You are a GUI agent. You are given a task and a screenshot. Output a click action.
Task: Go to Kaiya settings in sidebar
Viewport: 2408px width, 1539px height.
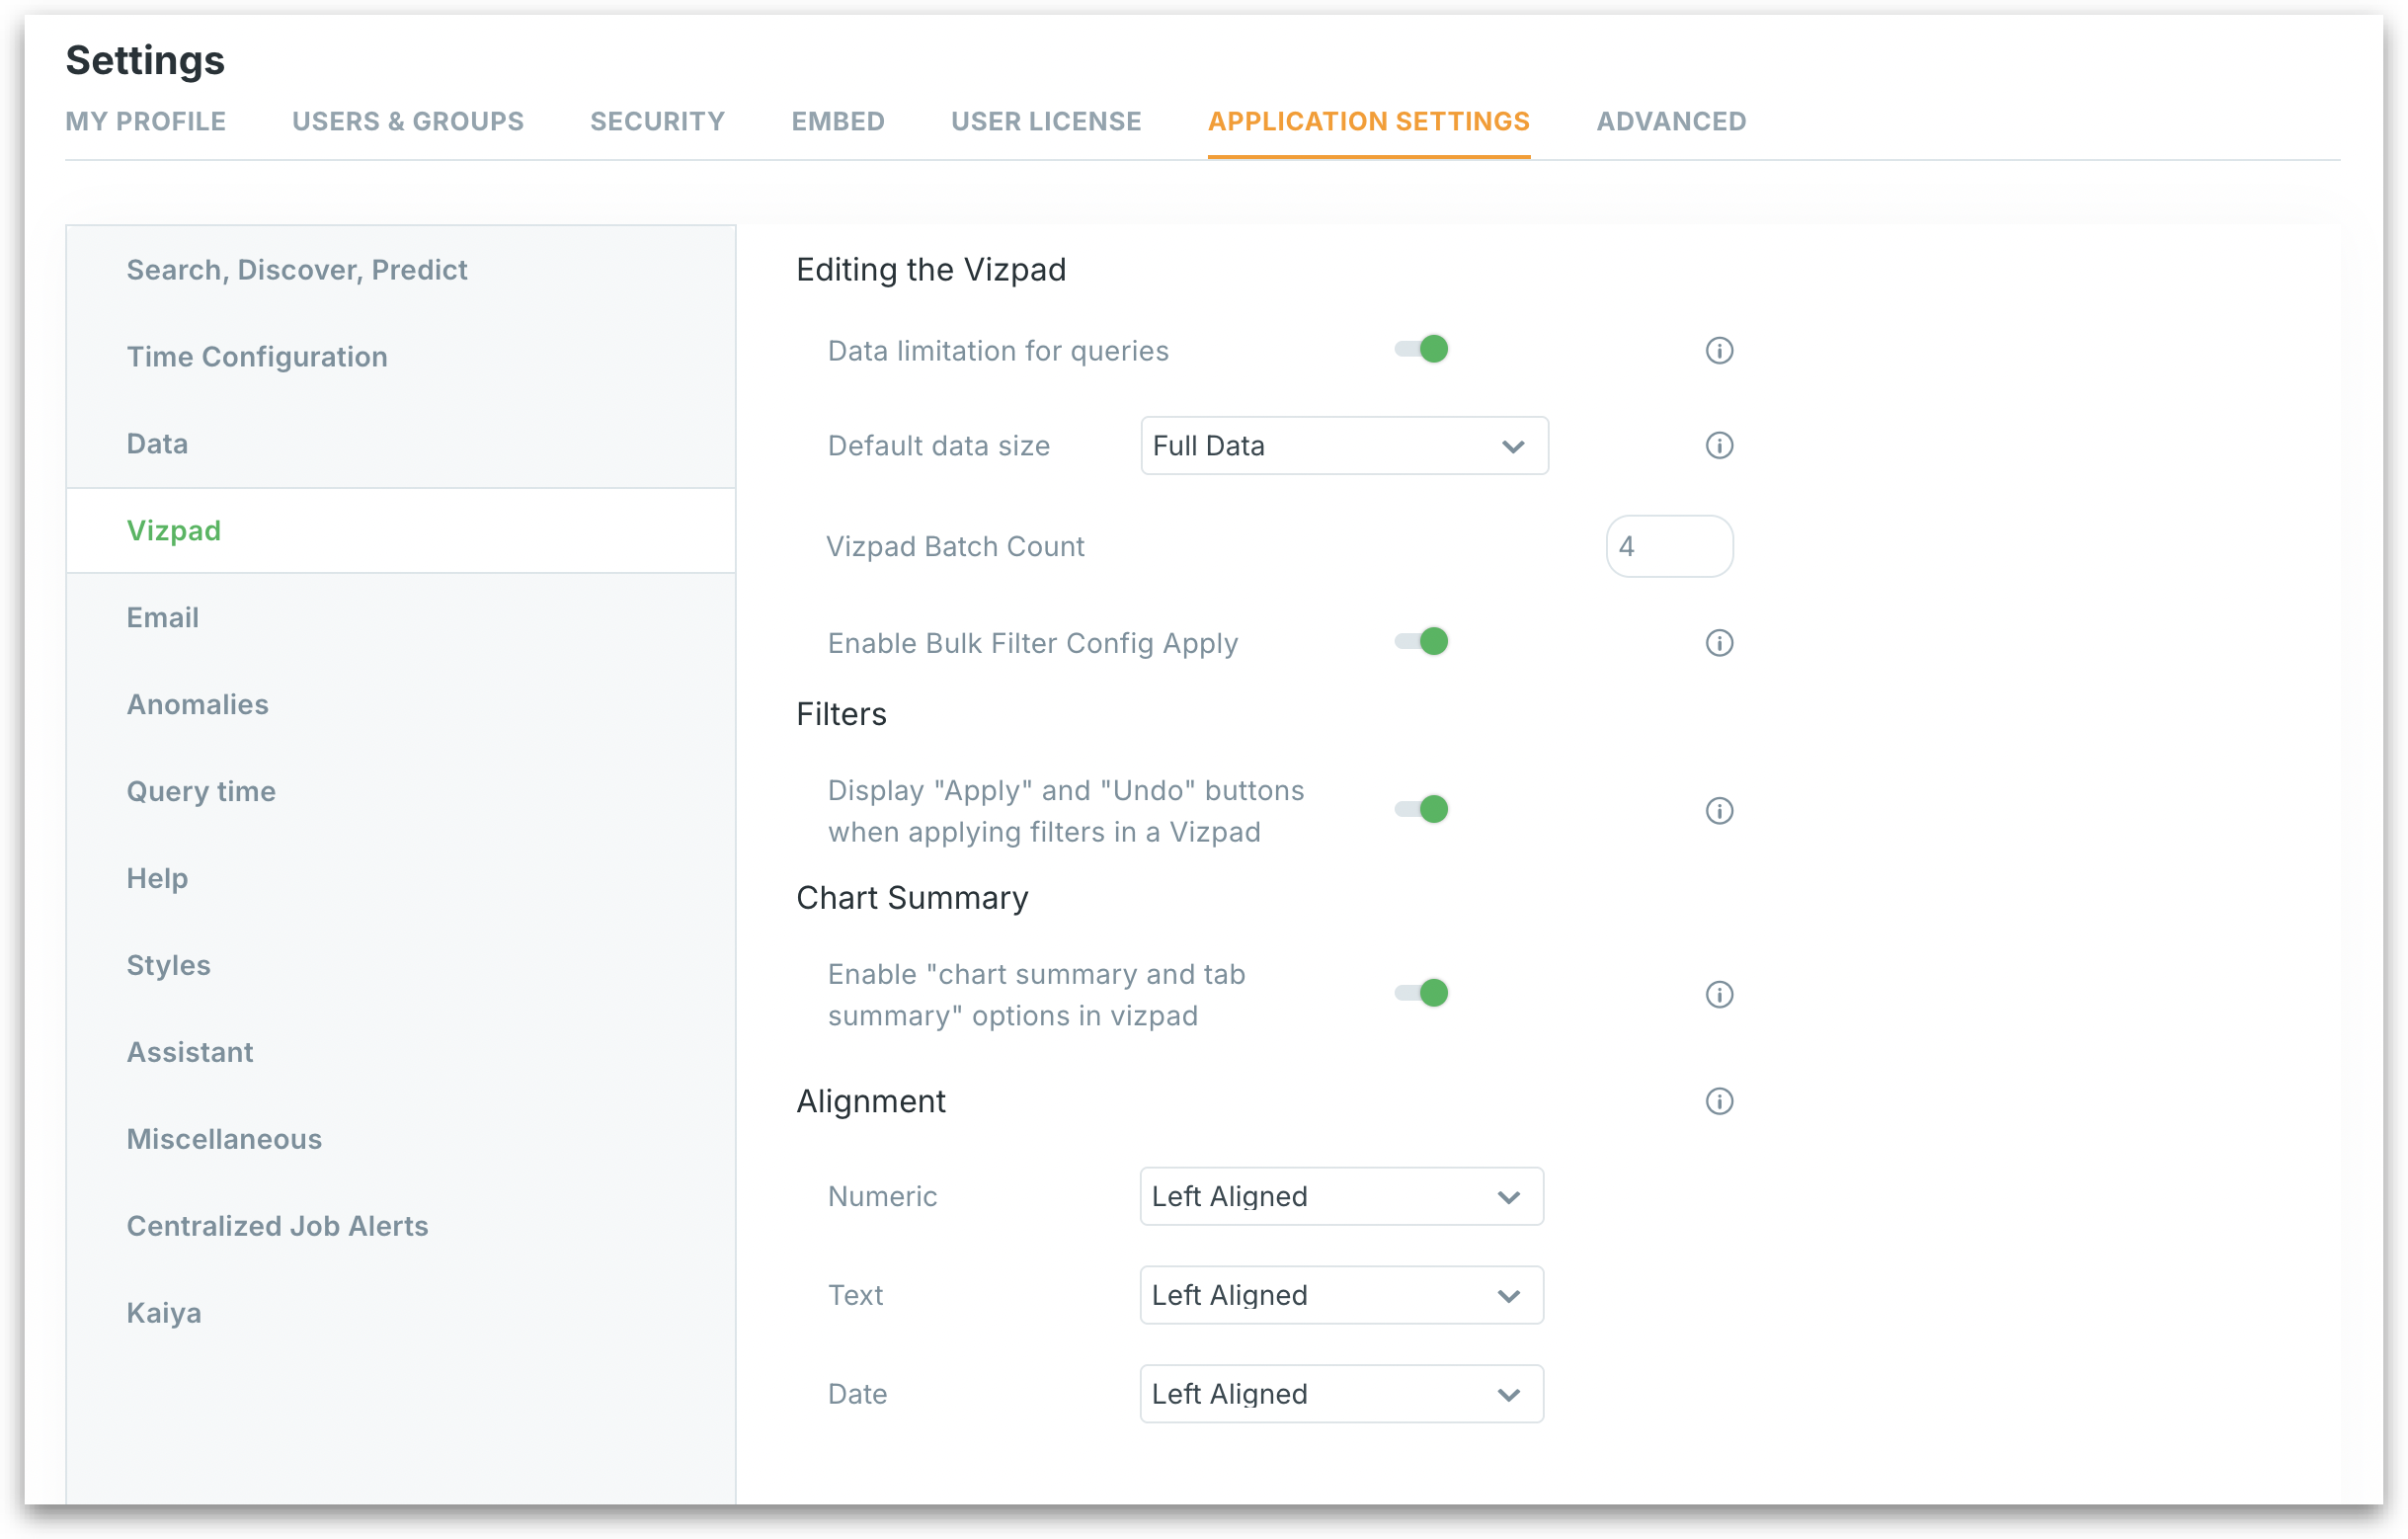point(164,1314)
